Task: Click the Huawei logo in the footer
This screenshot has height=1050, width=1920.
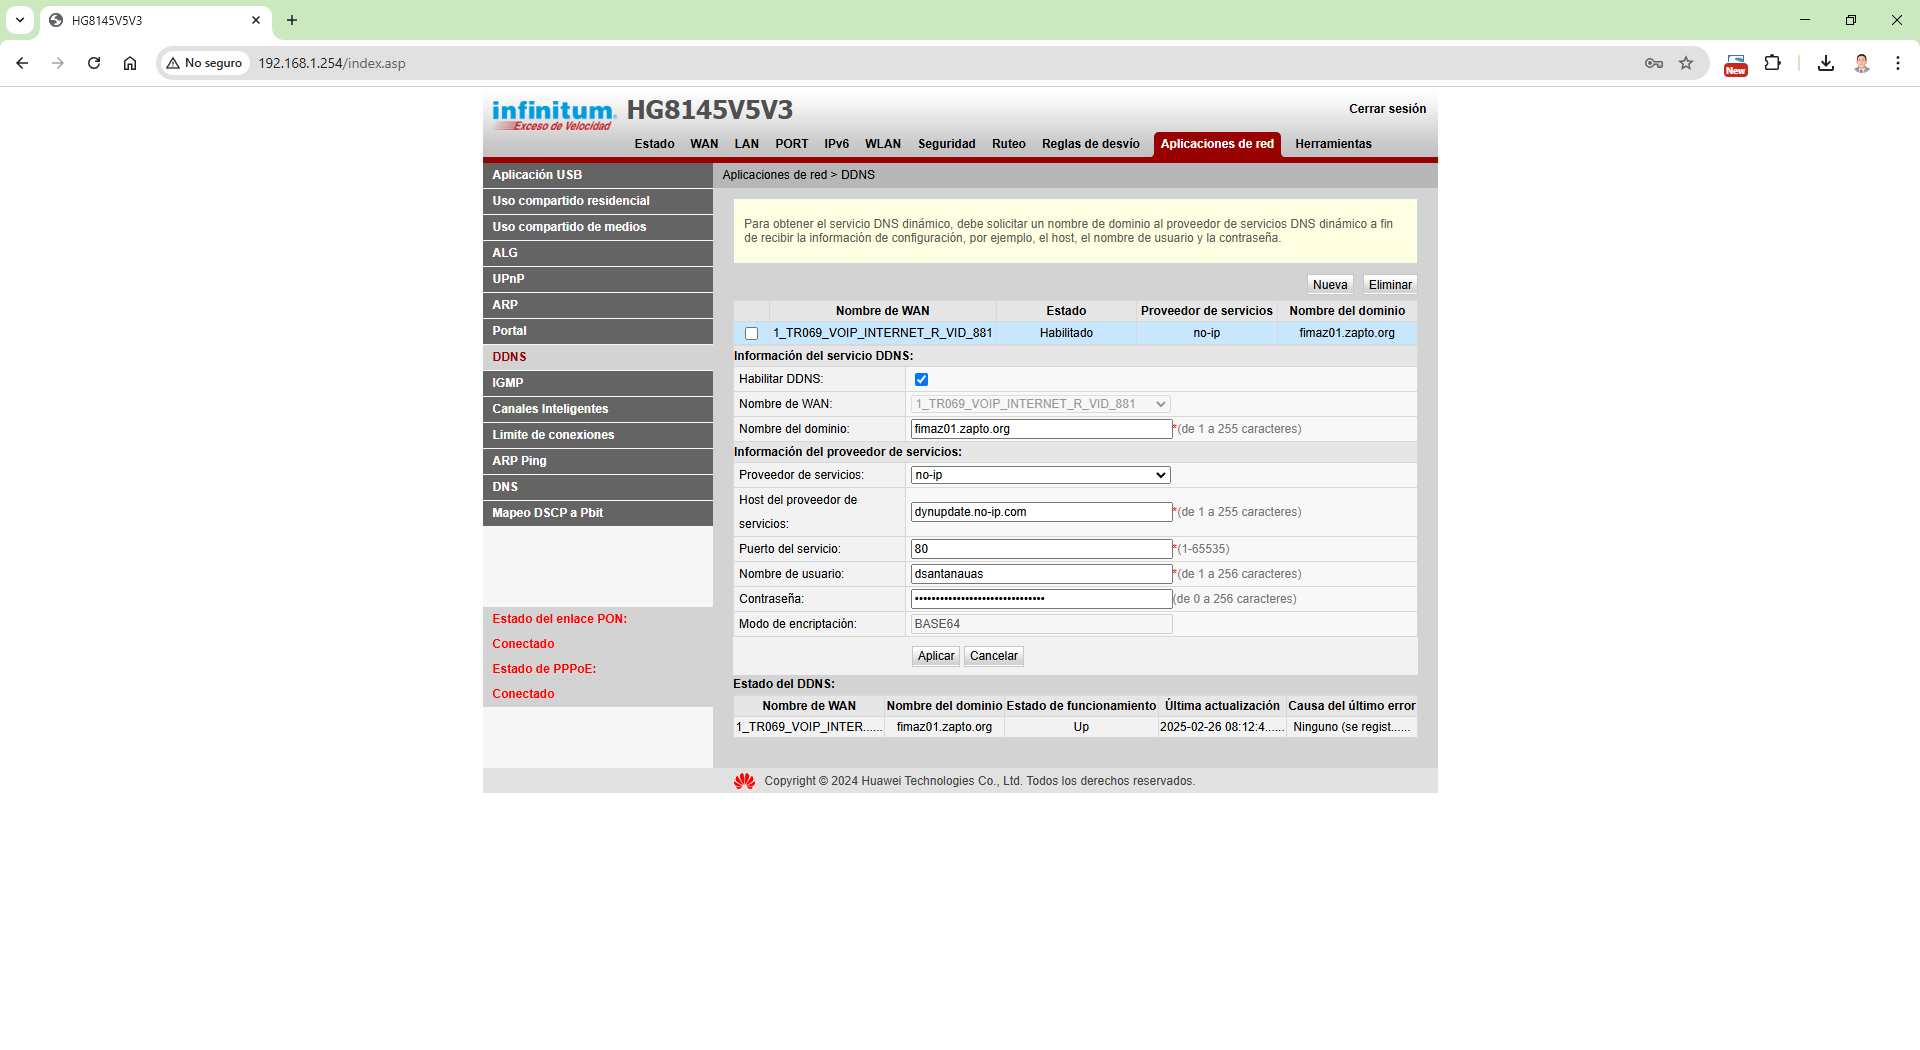Action: 744,781
